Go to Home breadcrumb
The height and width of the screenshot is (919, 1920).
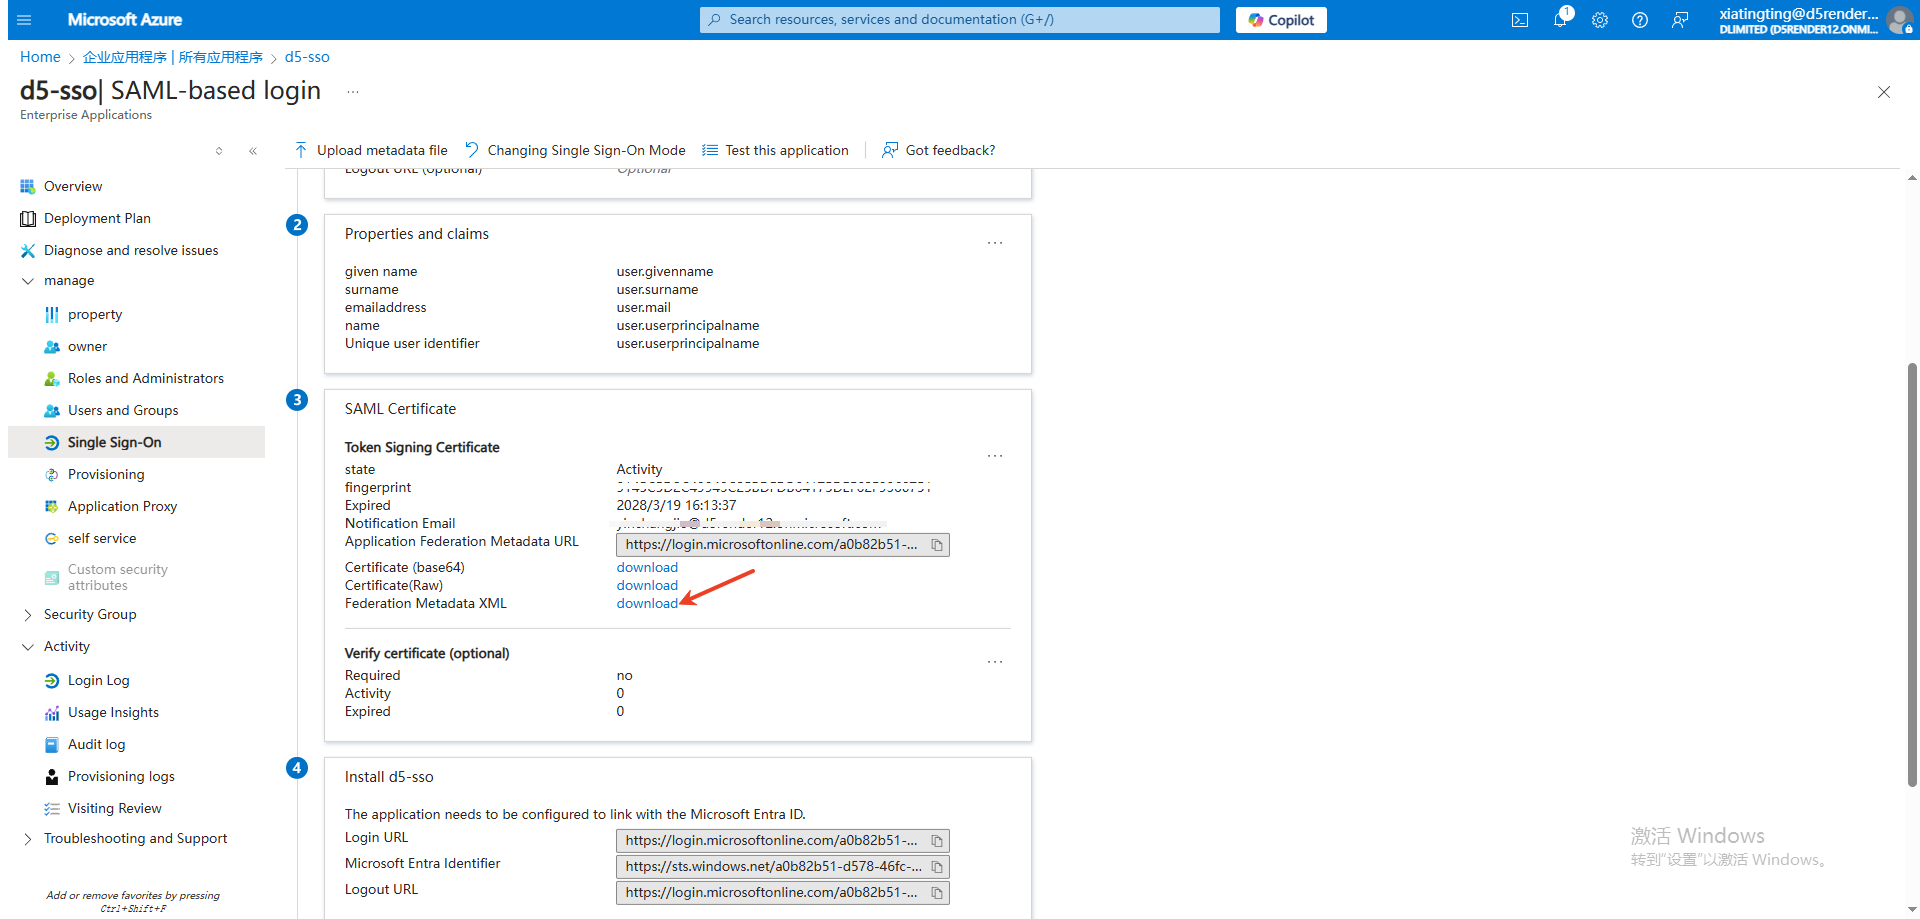coord(40,57)
